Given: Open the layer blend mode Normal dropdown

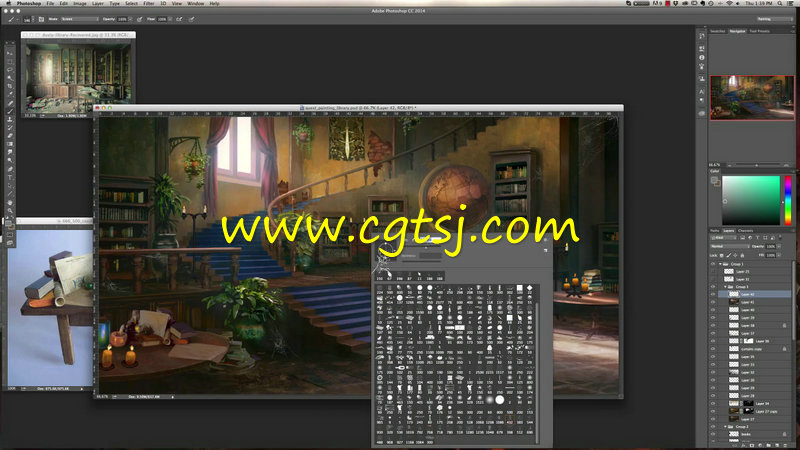Looking at the screenshot, I should (730, 246).
